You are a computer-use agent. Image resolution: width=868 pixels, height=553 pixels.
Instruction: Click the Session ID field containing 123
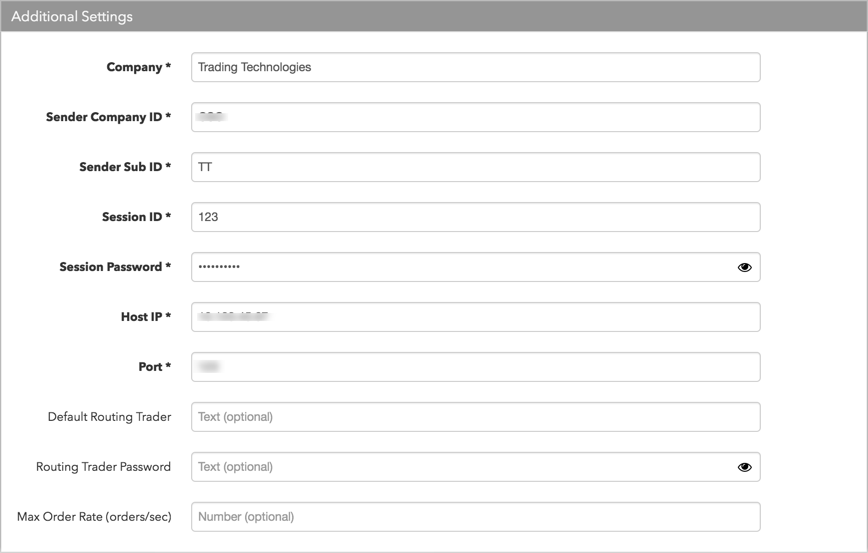tap(476, 217)
